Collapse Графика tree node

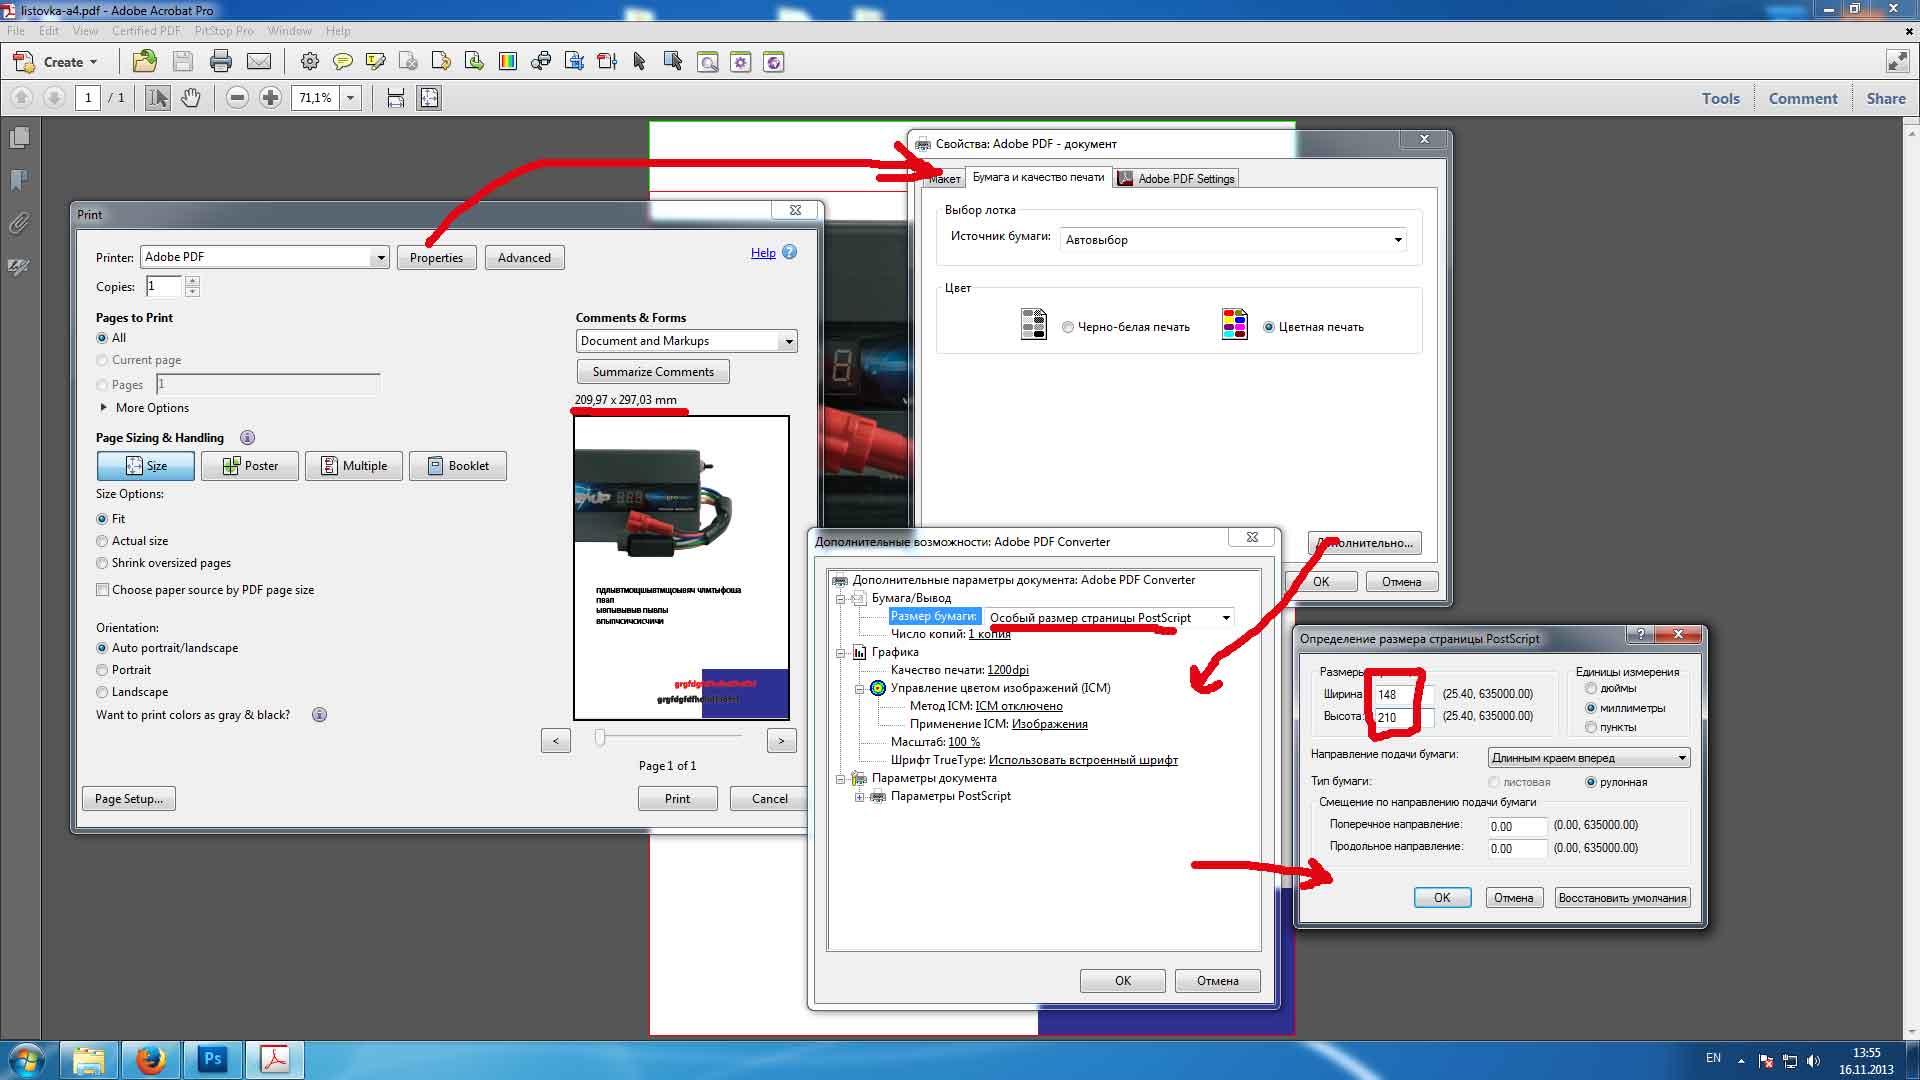coord(841,653)
